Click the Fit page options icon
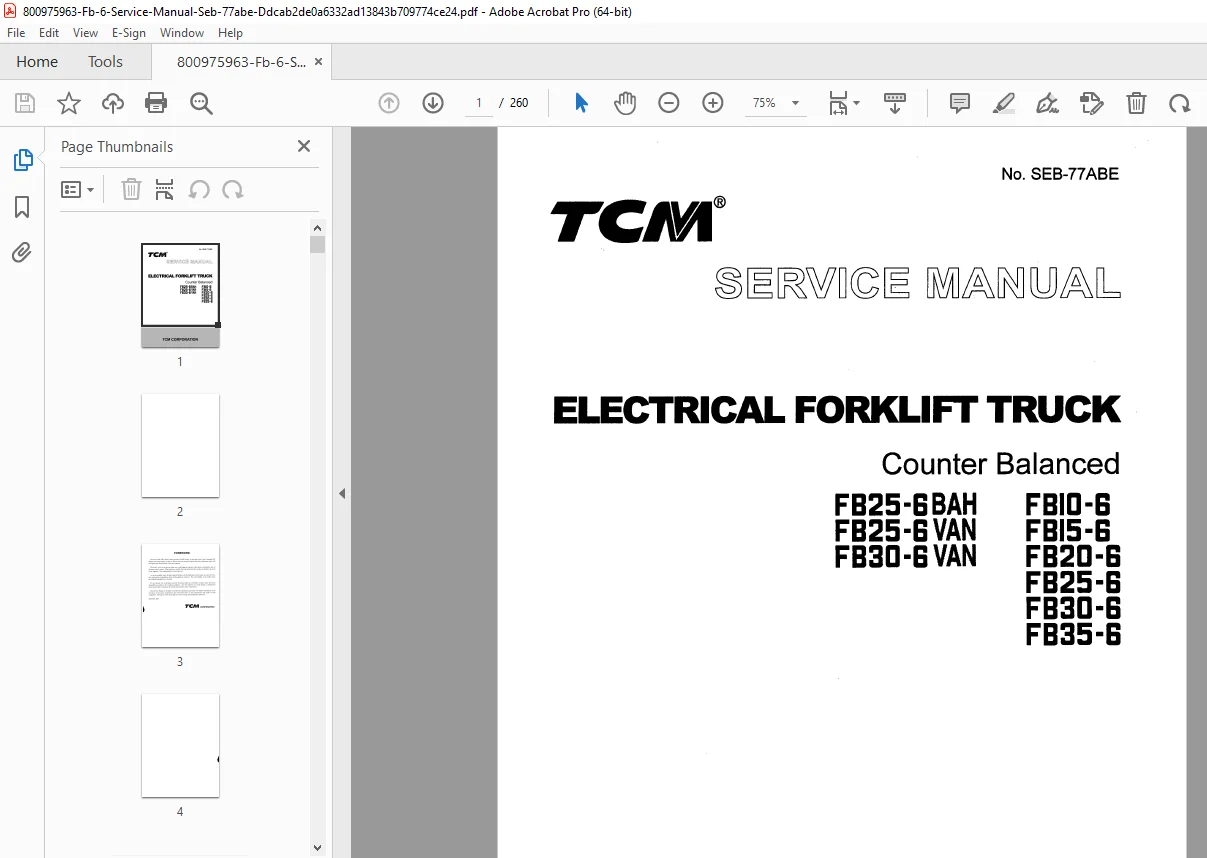The width and height of the screenshot is (1207, 858). point(838,103)
